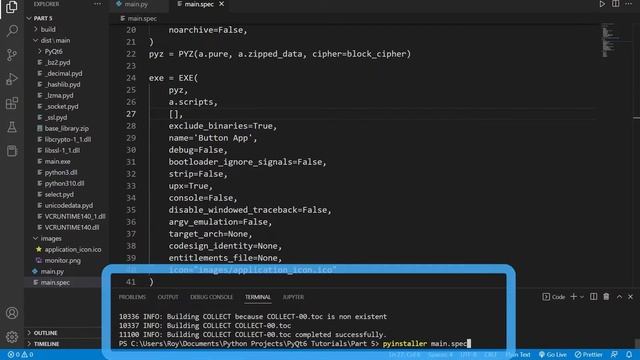Split the editor to the right

[615, 4]
